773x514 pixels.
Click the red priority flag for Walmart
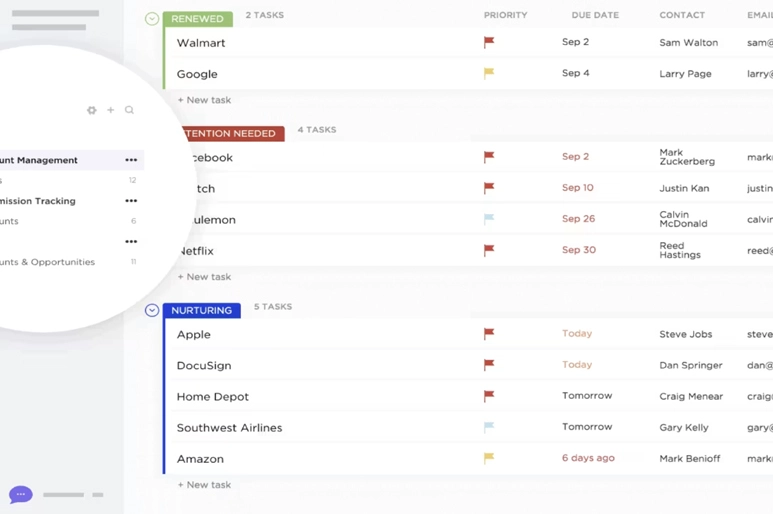489,42
